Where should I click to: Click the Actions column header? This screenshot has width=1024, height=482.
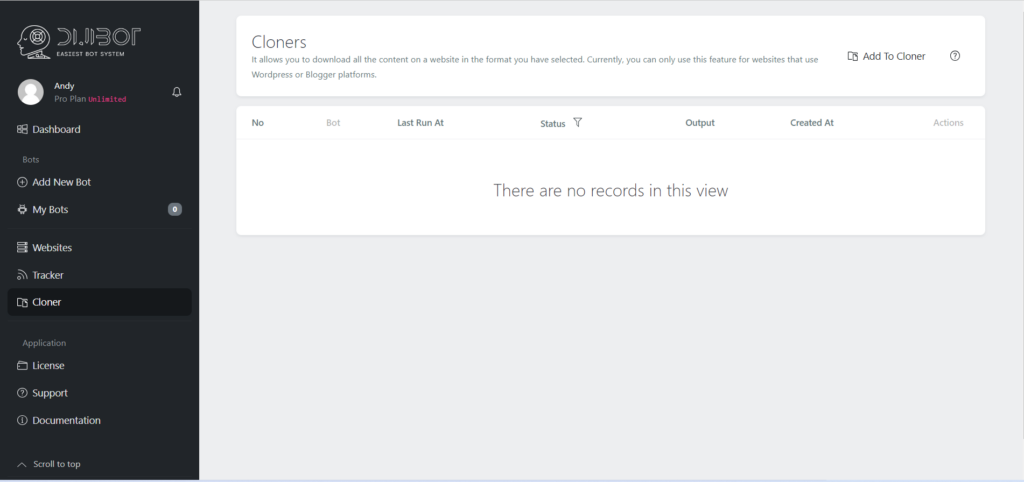click(x=948, y=123)
